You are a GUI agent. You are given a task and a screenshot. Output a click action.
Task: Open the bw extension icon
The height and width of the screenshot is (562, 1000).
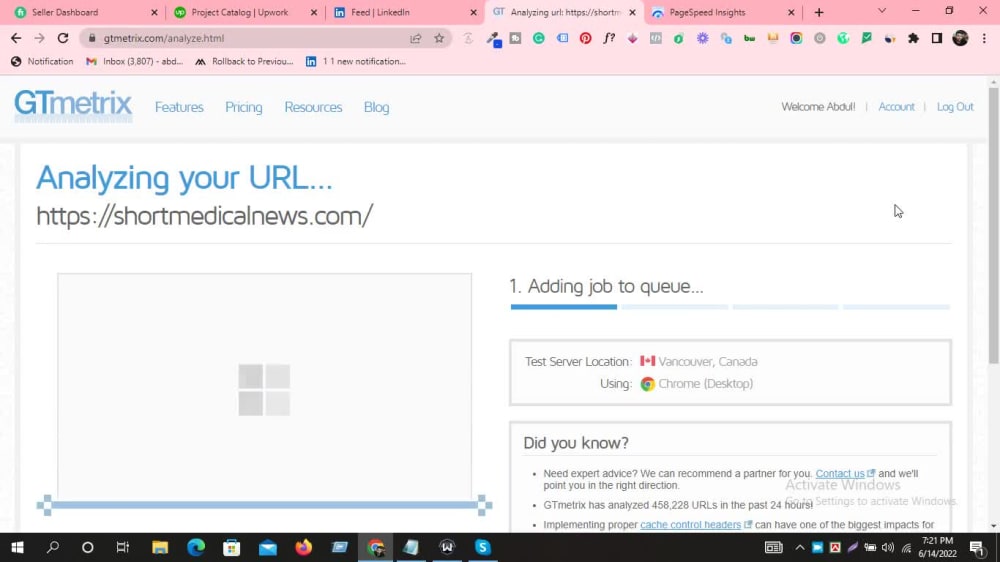click(x=749, y=38)
